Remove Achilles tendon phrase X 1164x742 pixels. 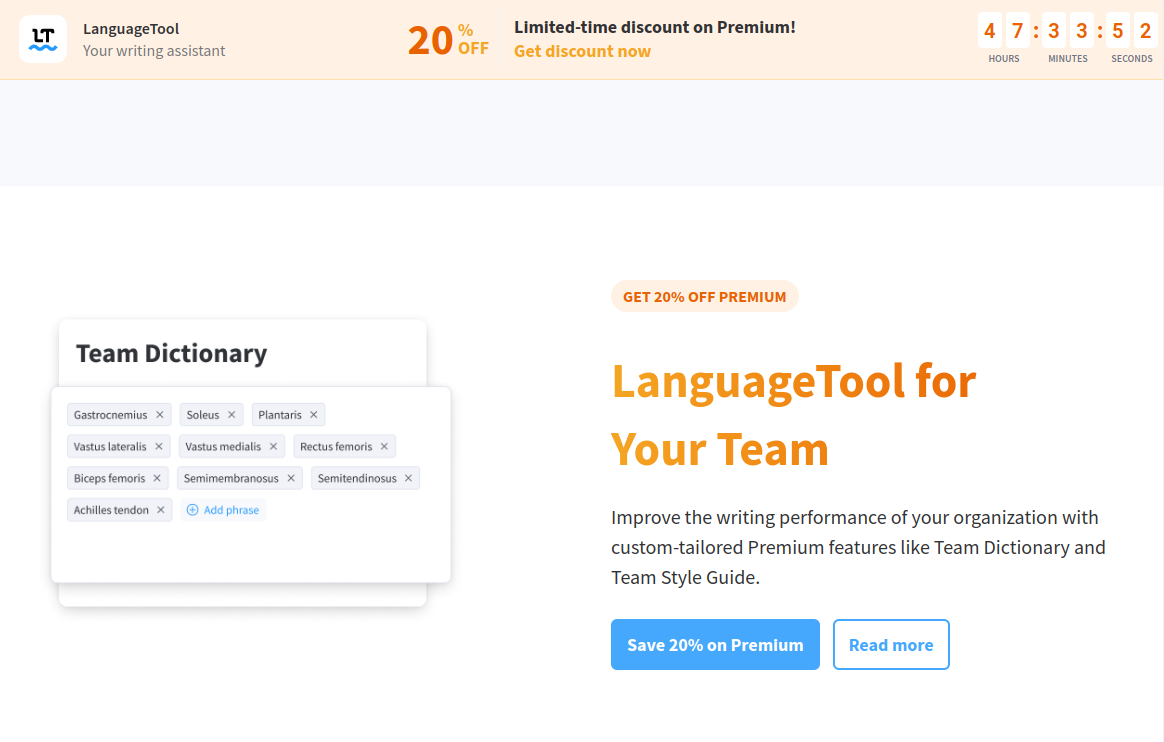(160, 510)
